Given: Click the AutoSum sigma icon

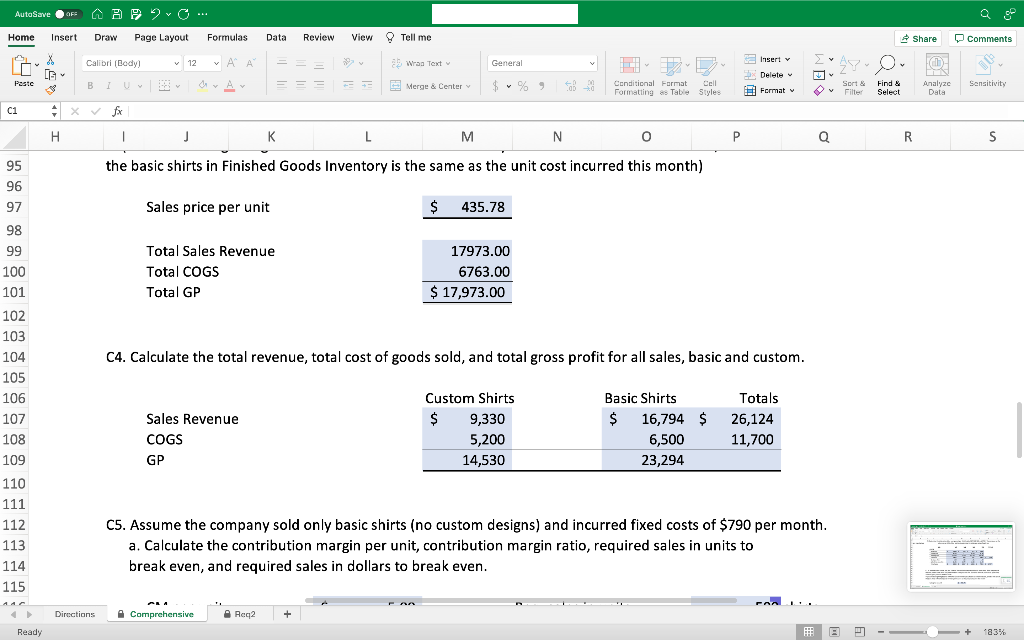Looking at the screenshot, I should [819, 59].
